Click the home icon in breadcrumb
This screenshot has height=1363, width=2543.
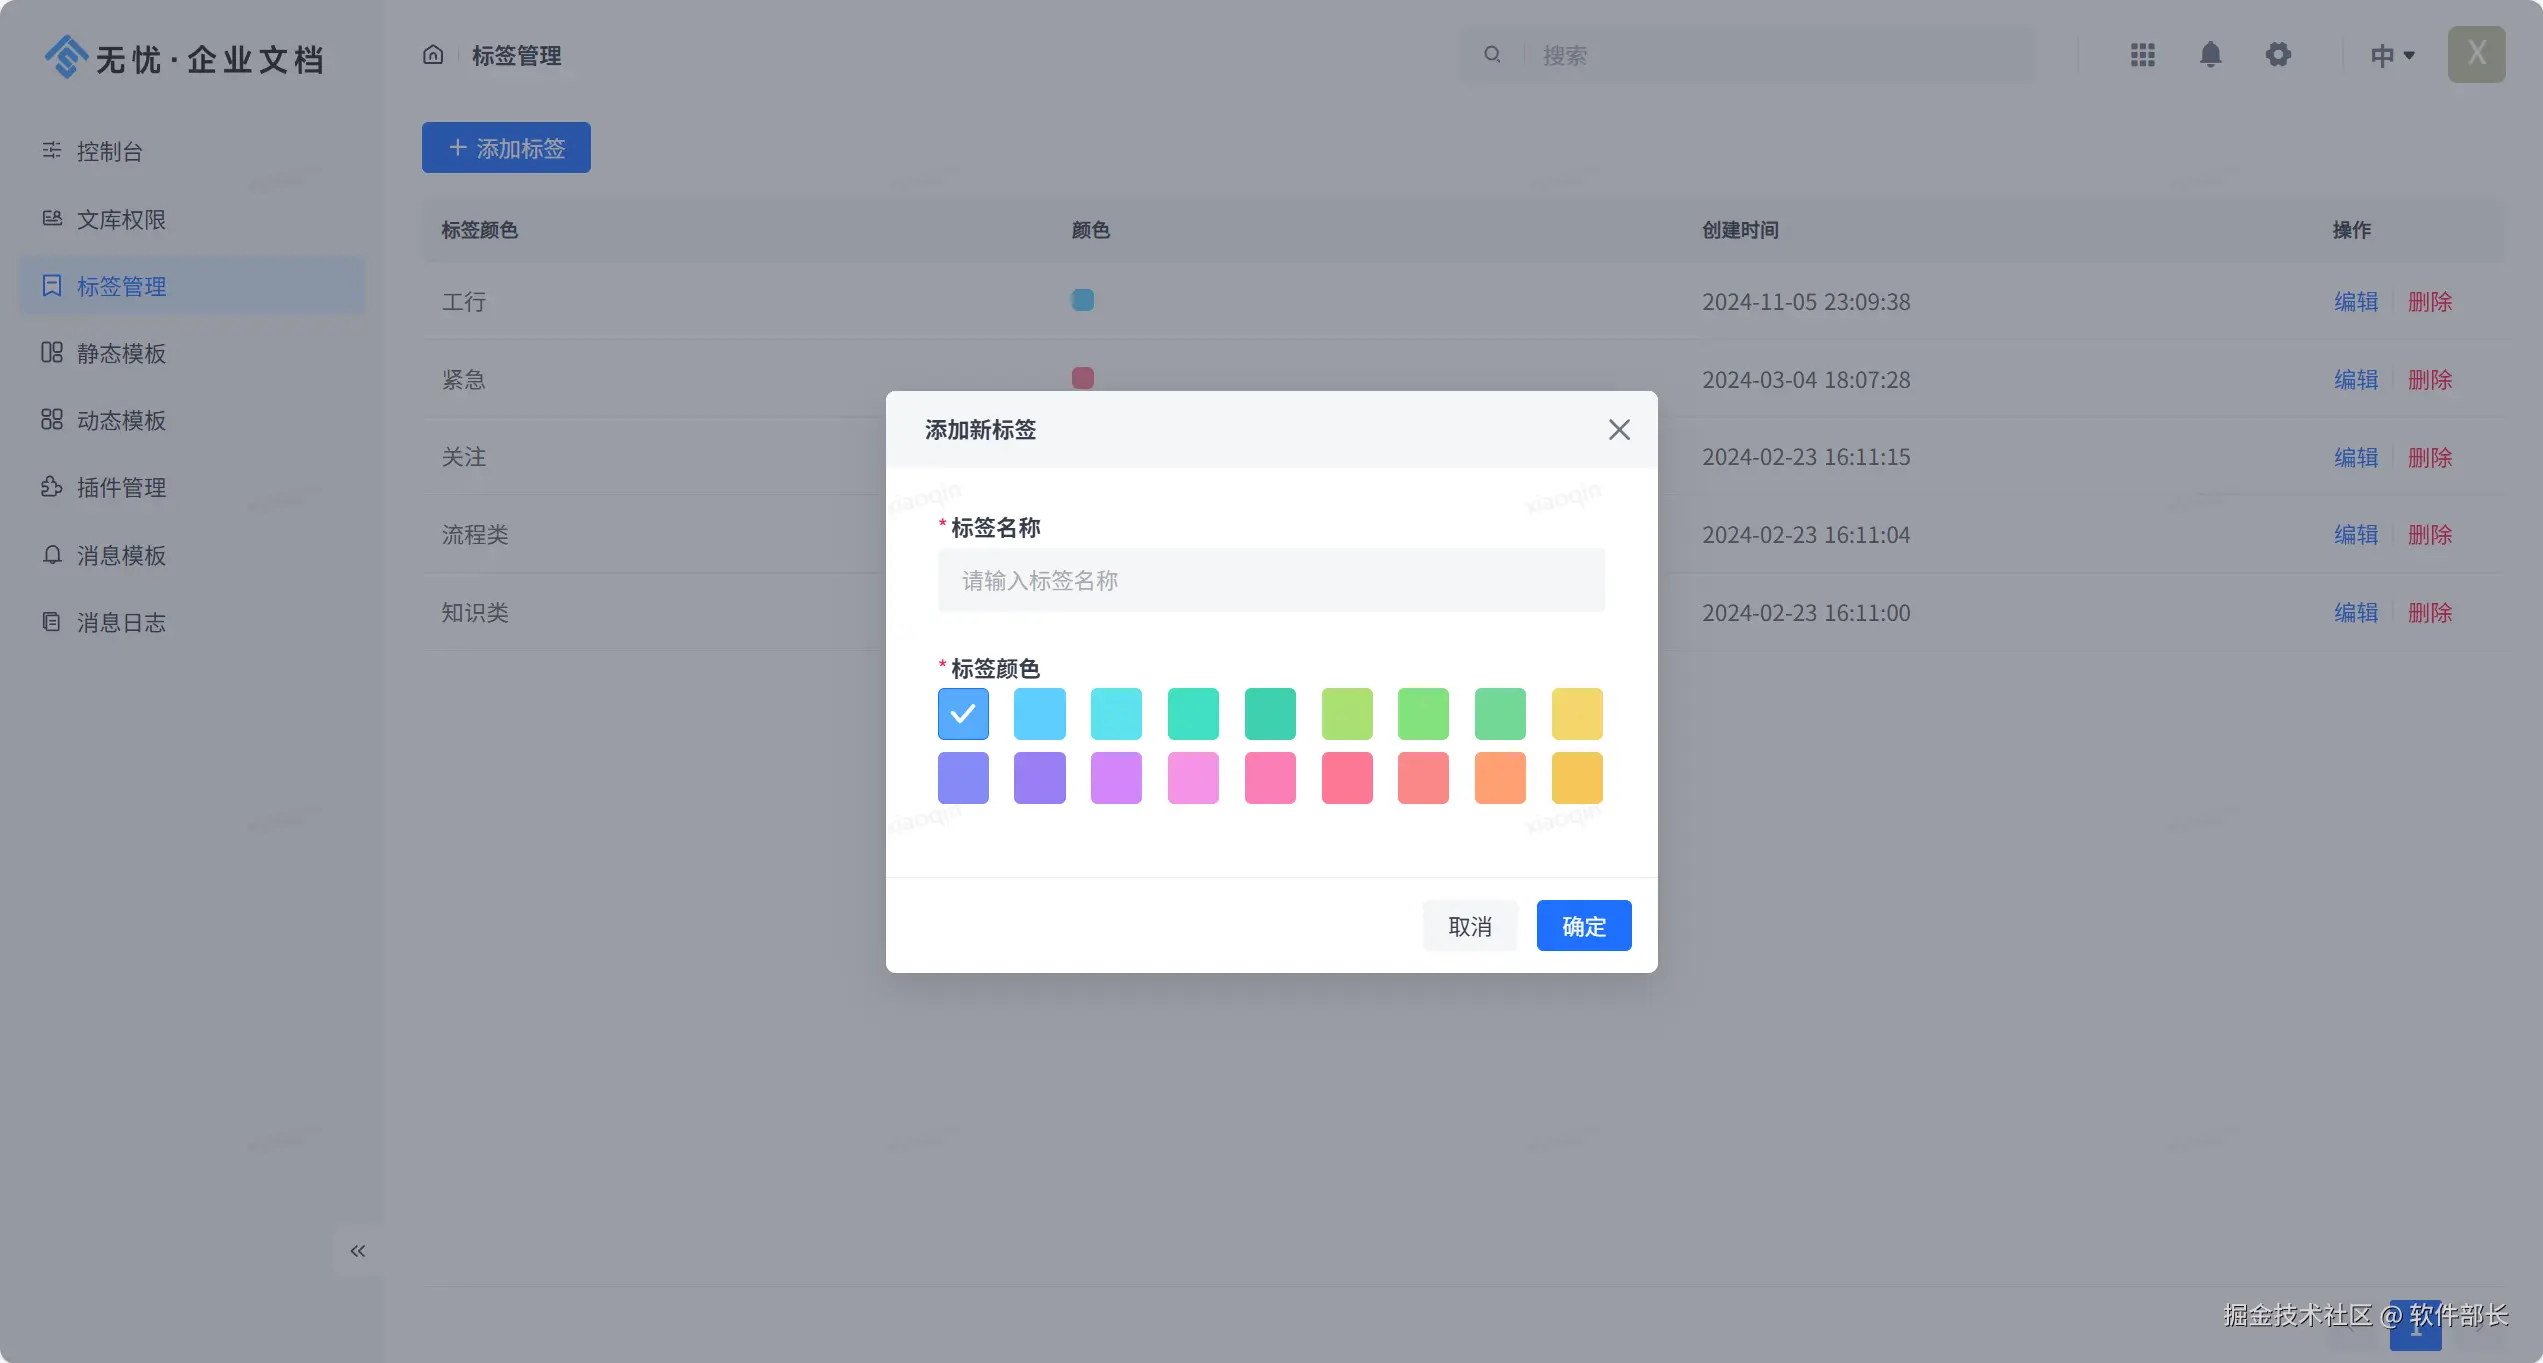click(433, 55)
